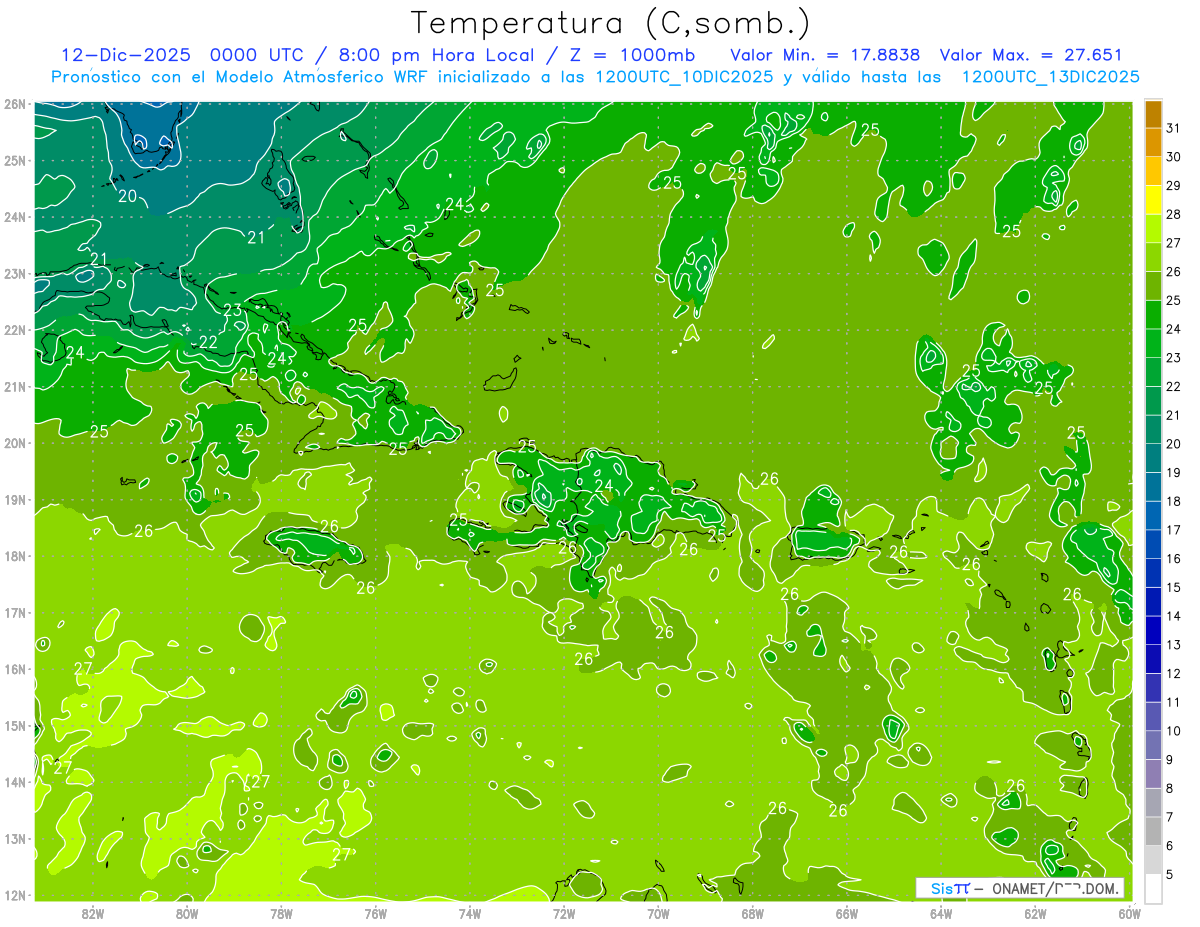Pick the white swatch below legend value 5

tap(1153, 888)
